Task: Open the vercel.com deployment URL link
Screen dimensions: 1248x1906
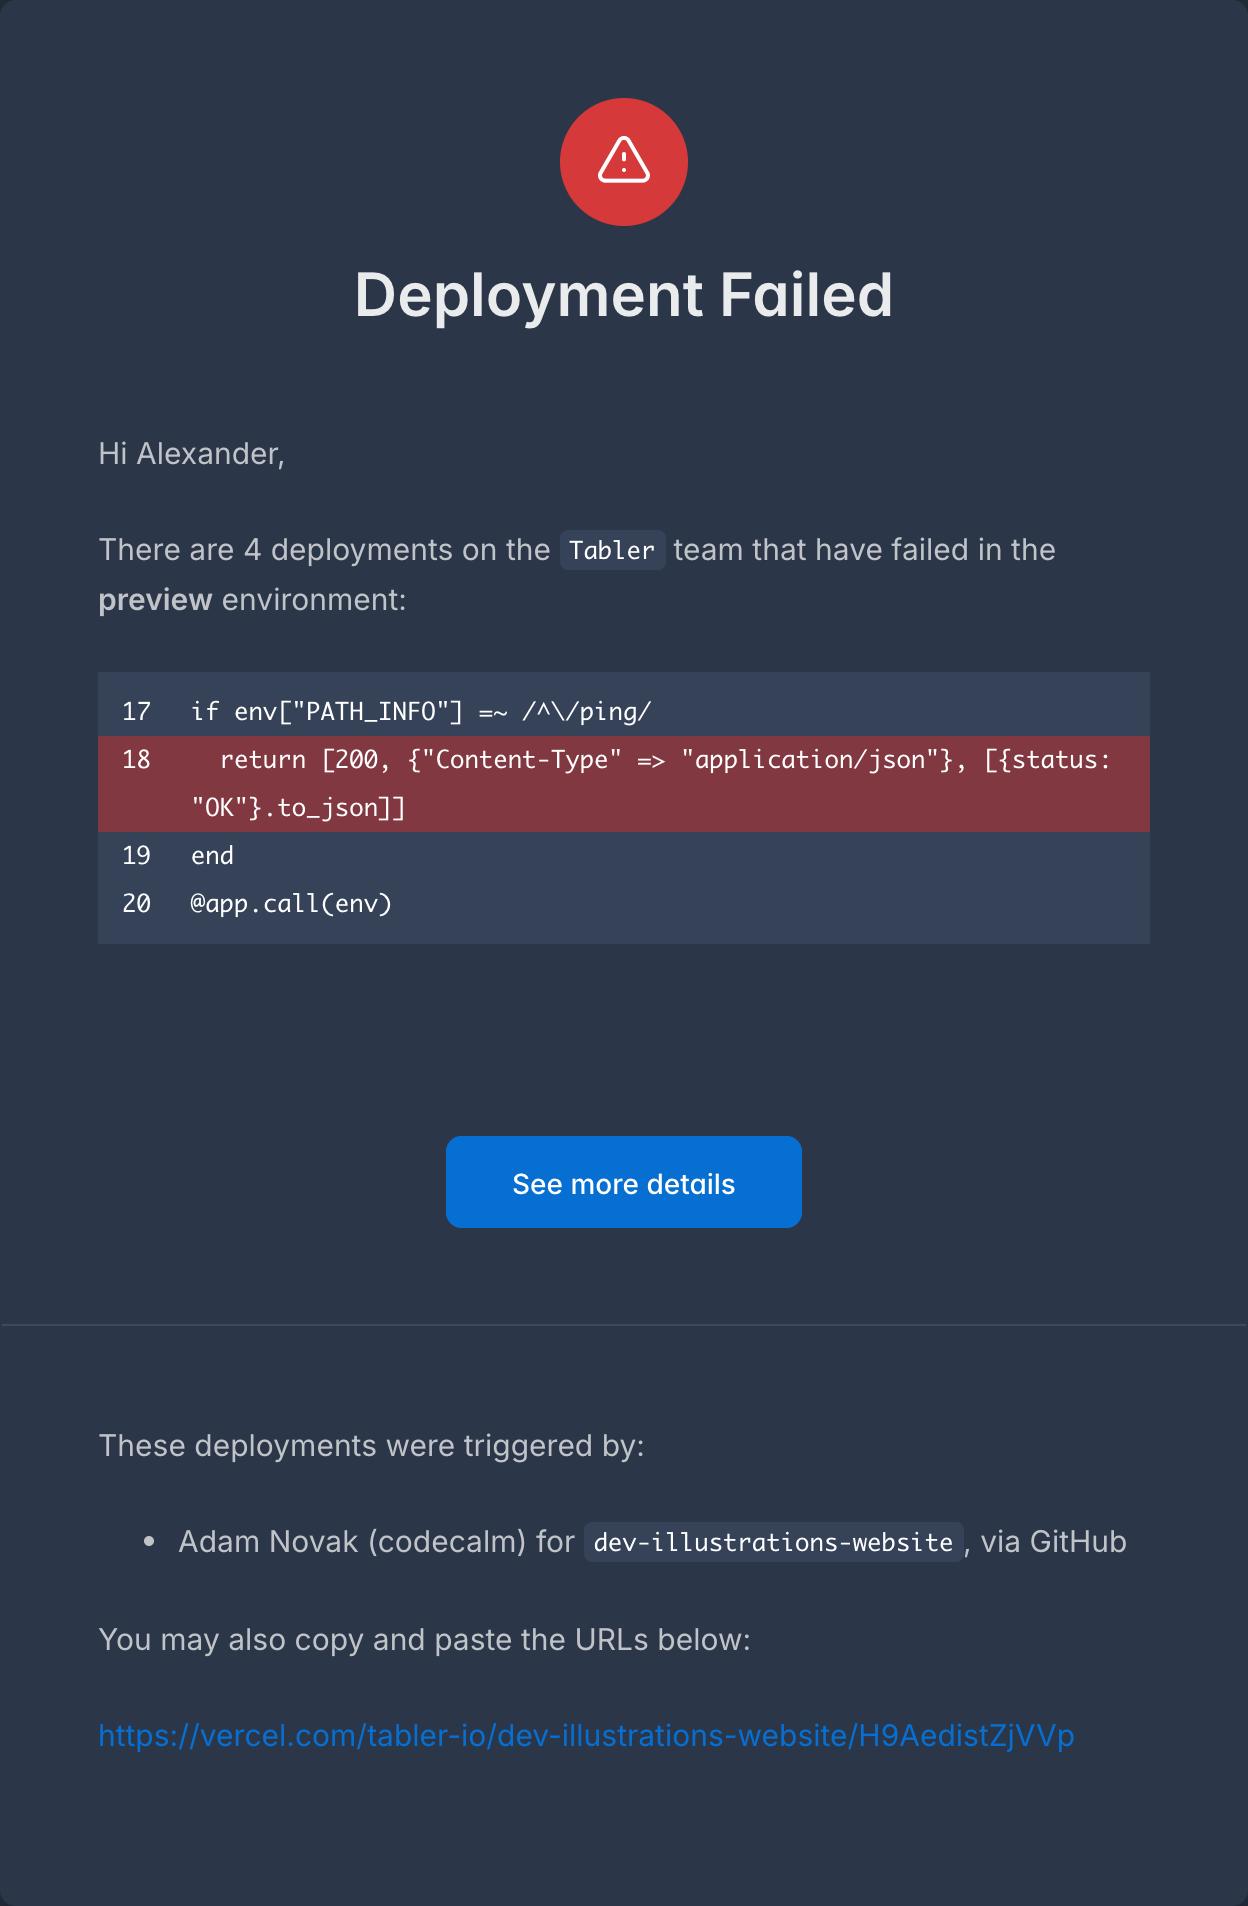Action: coord(586,1735)
